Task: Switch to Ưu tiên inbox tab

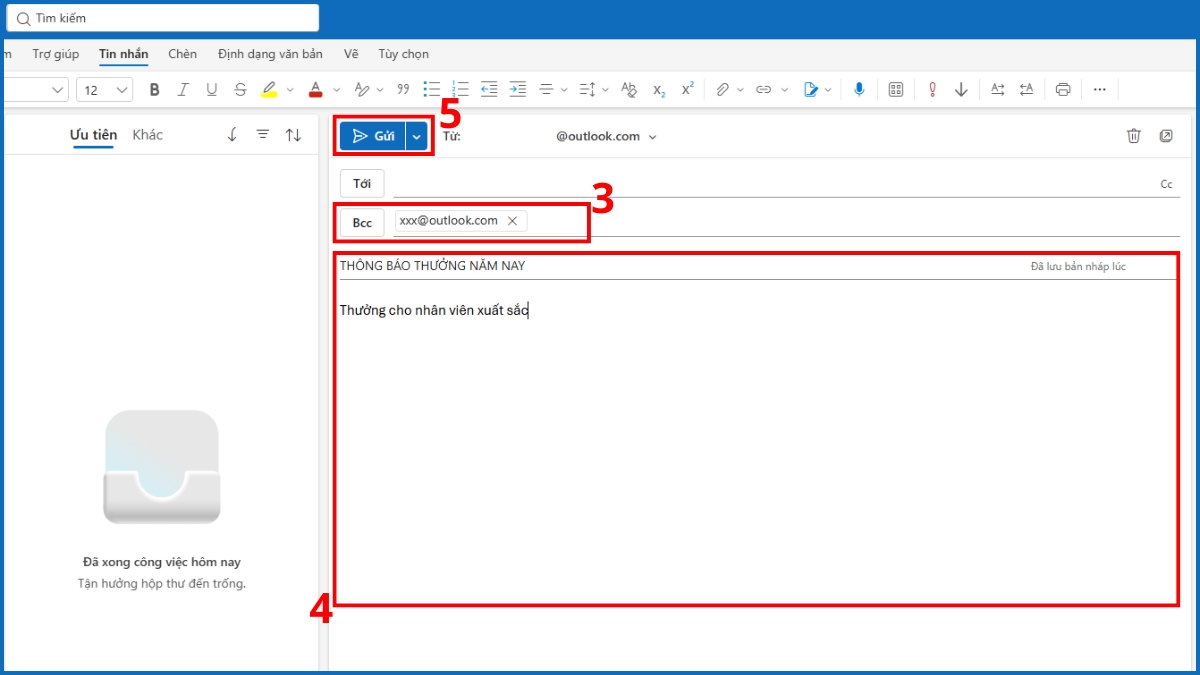Action: [x=93, y=135]
